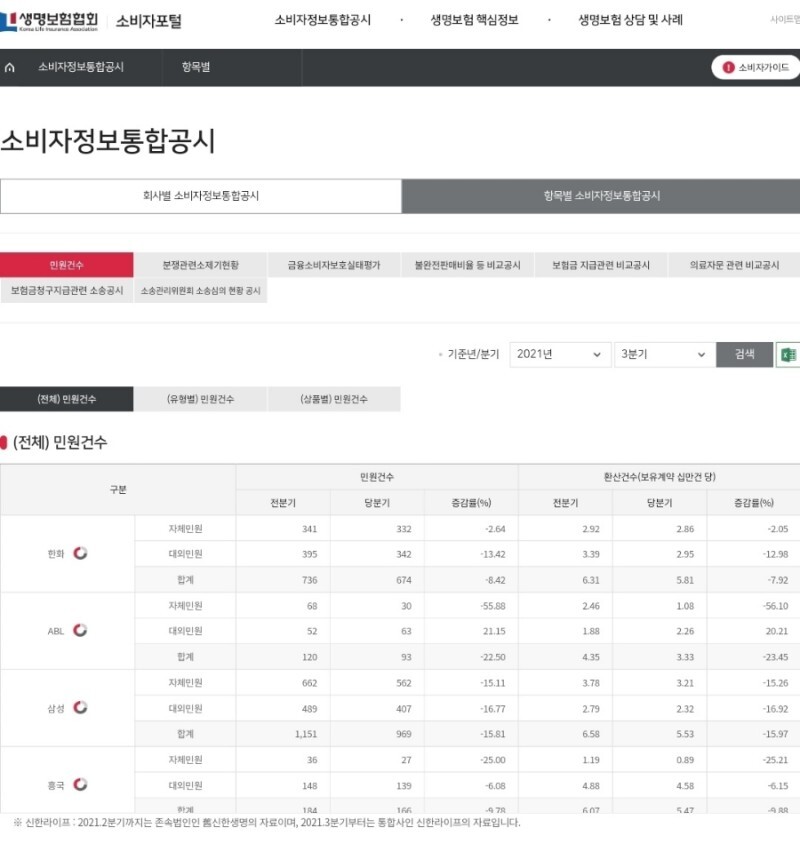Select the (상품별) 민원건수 sub-tab
Viewport: 800px width, 844px height.
click(x=334, y=399)
